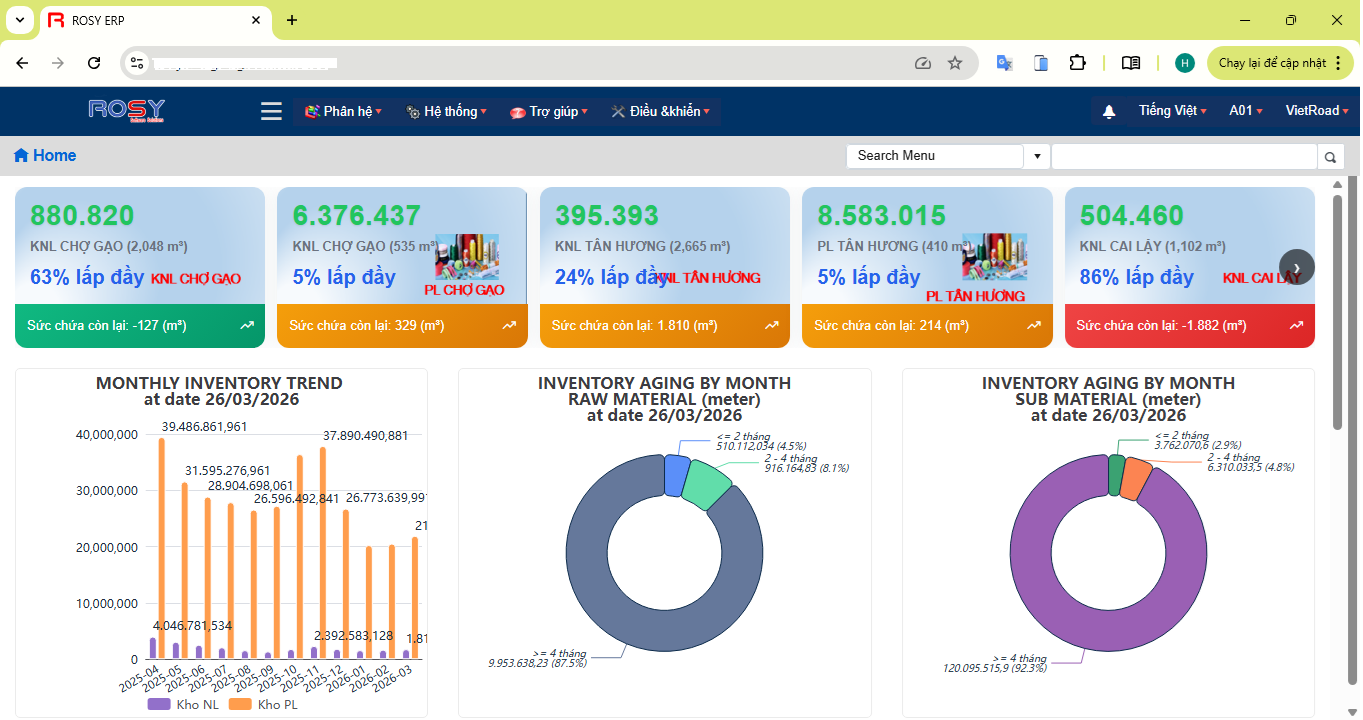1363x720 pixels.
Task: Click the search magnifier icon
Action: 1330,157
